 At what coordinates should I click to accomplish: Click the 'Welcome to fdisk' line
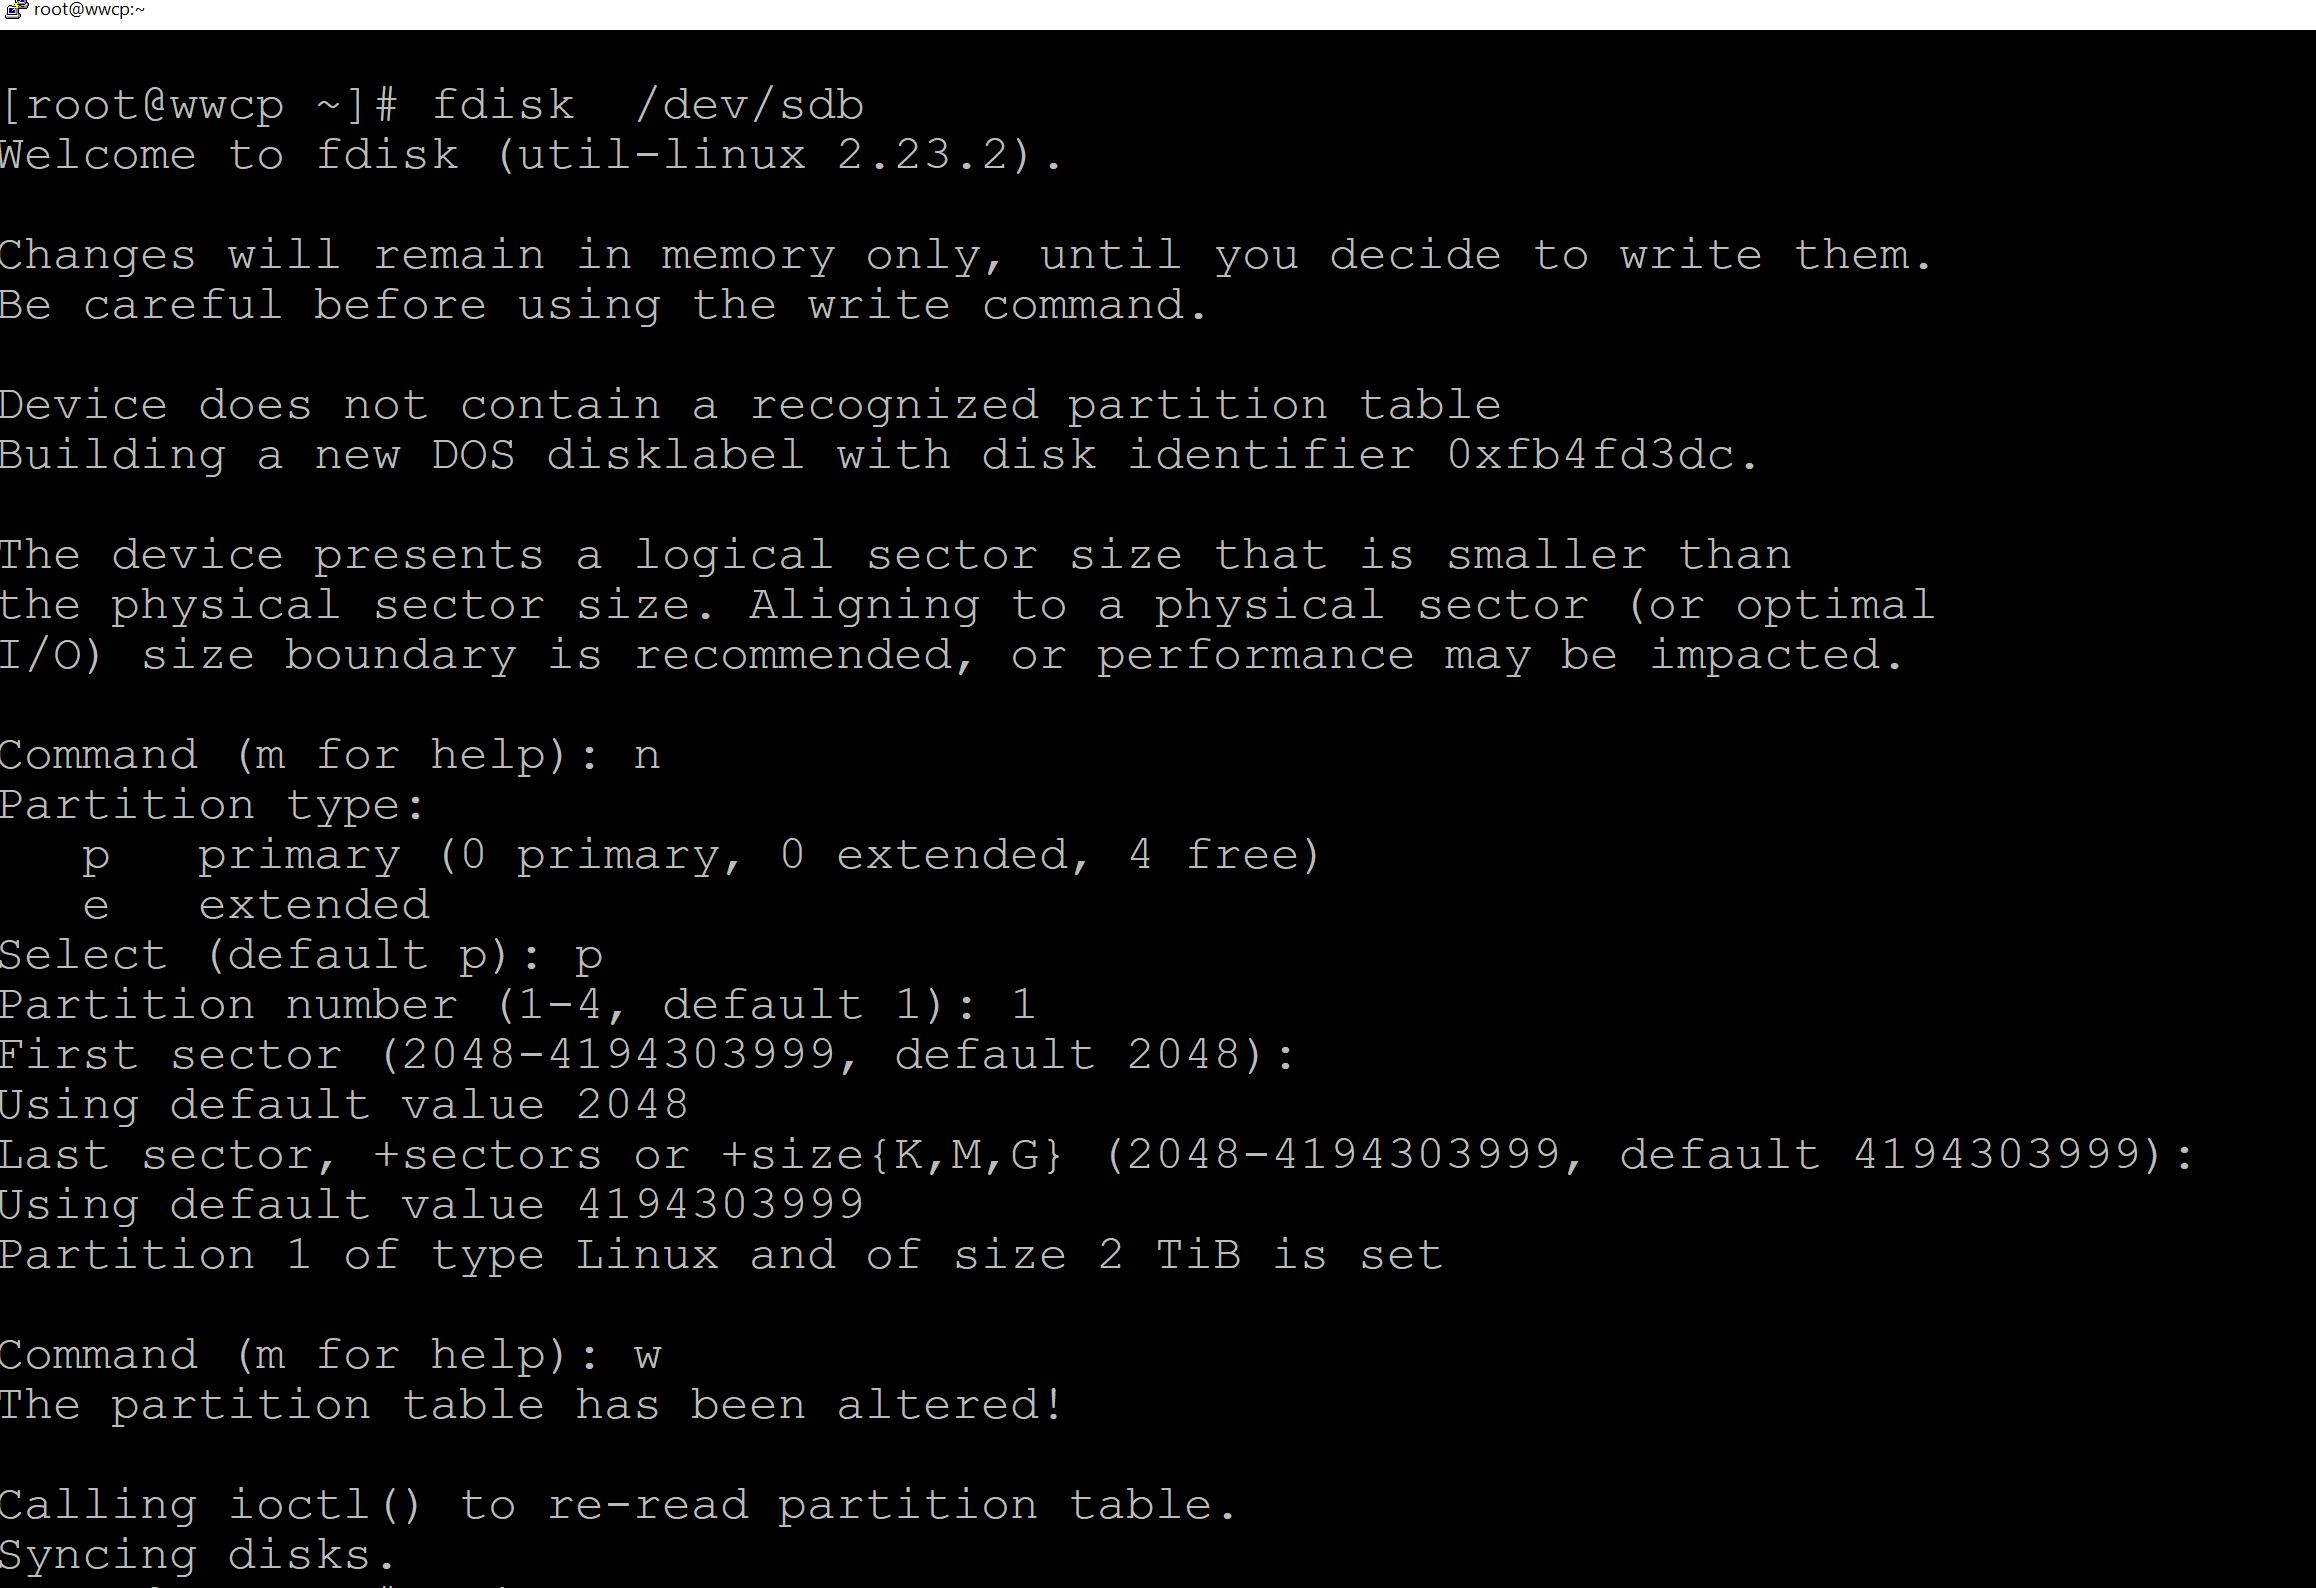[531, 155]
